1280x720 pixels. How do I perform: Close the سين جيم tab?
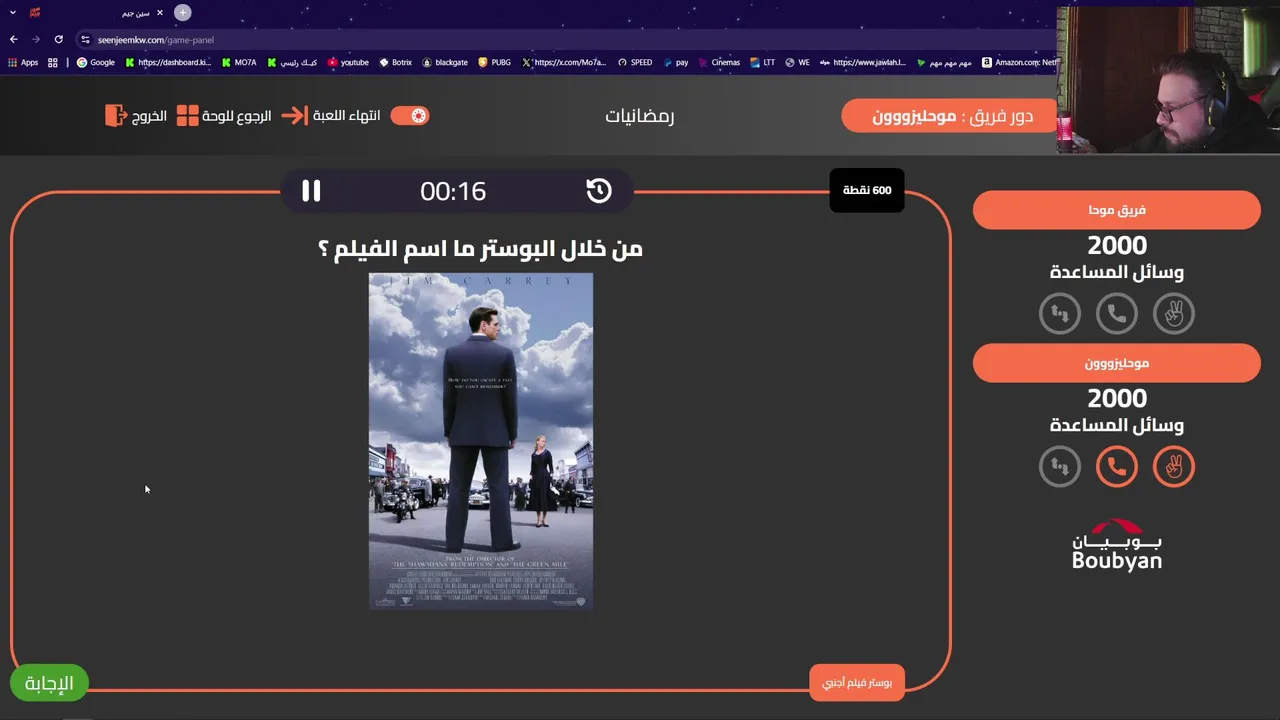[159, 13]
